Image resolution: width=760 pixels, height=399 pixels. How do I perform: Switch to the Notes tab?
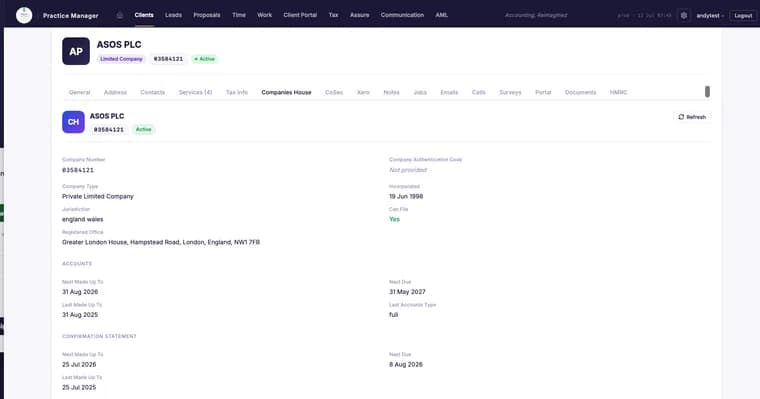tap(391, 92)
